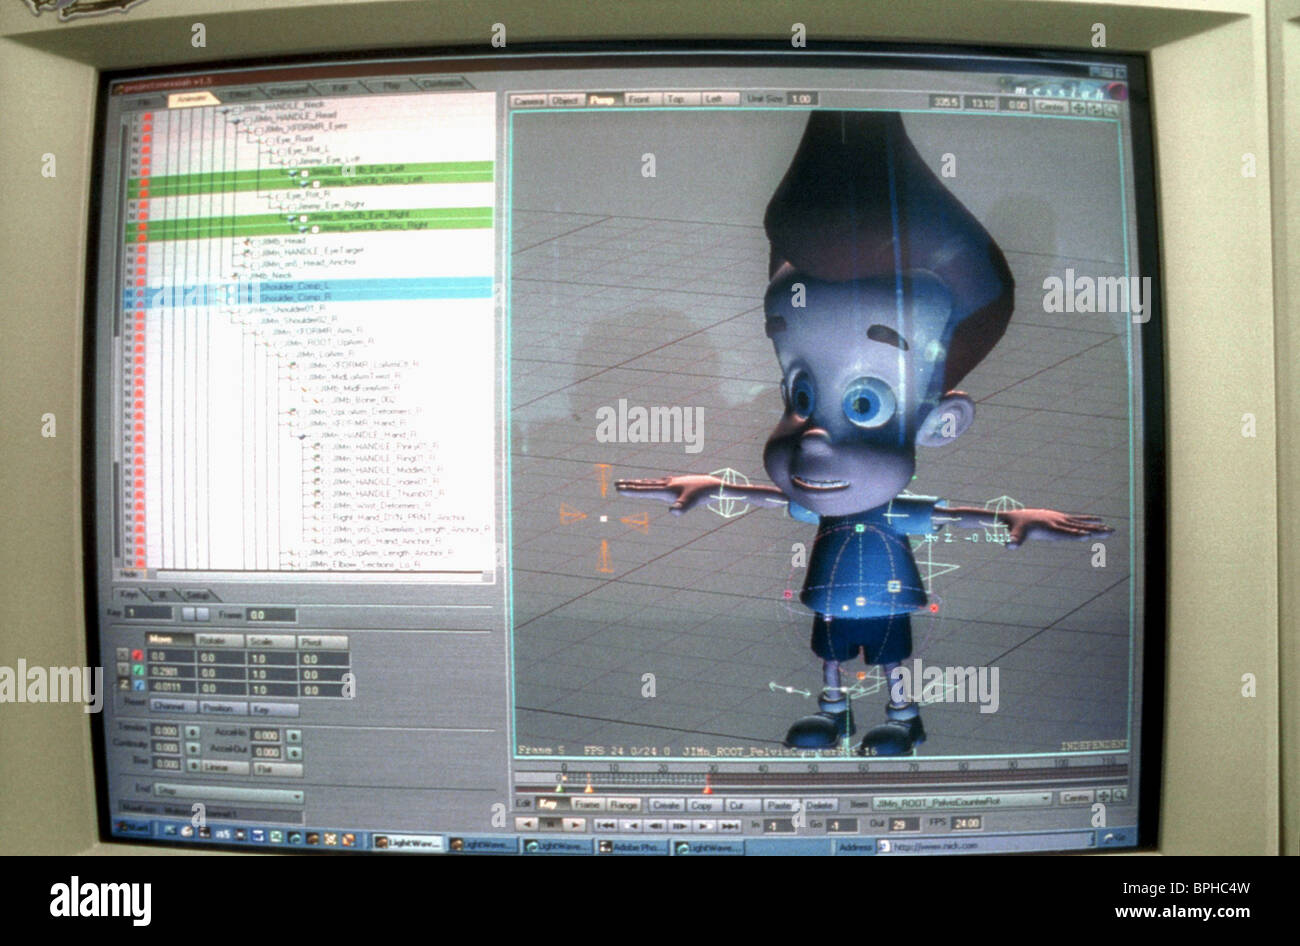The height and width of the screenshot is (946, 1300).
Task: Select Scale transform mode
Action: point(270,641)
